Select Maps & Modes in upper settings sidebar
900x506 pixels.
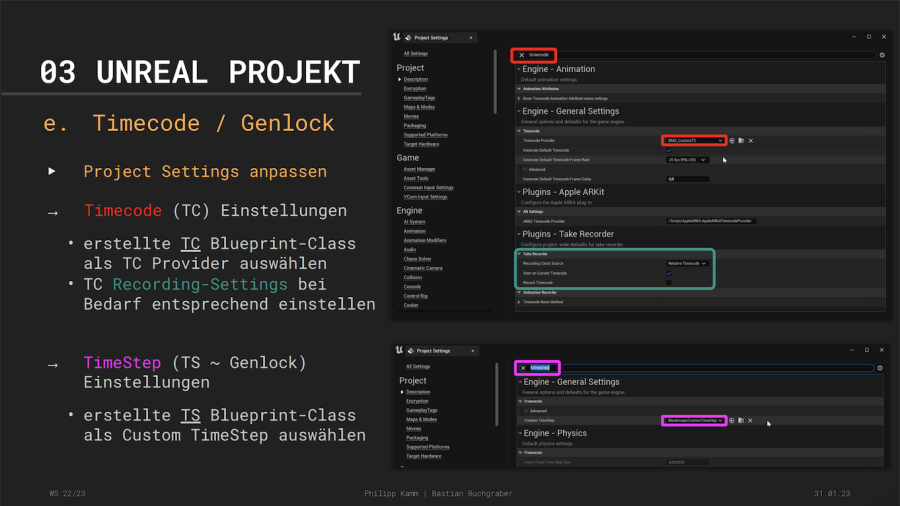click(x=419, y=107)
